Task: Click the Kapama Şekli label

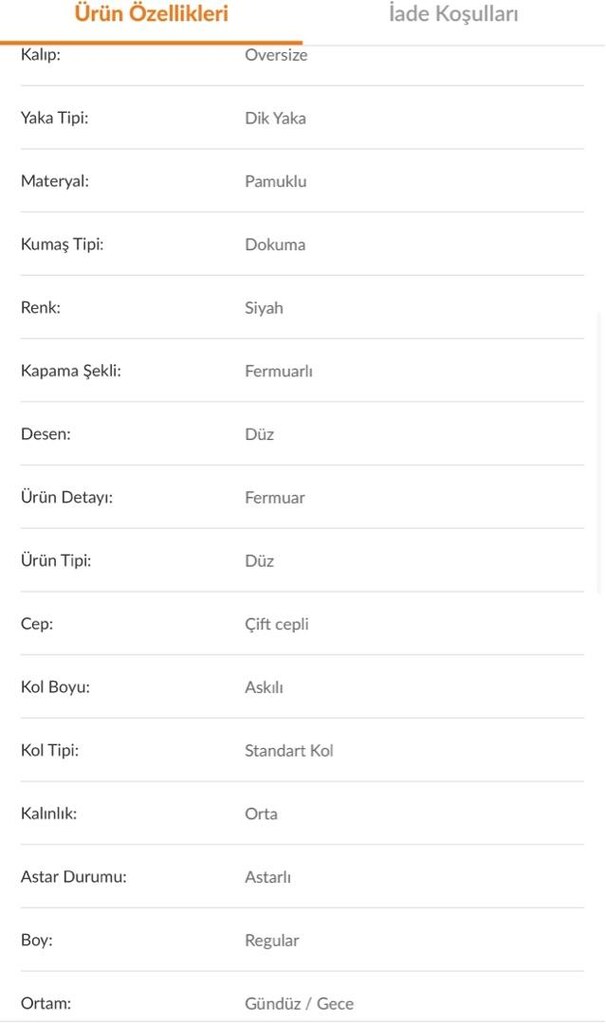Action: (x=71, y=371)
